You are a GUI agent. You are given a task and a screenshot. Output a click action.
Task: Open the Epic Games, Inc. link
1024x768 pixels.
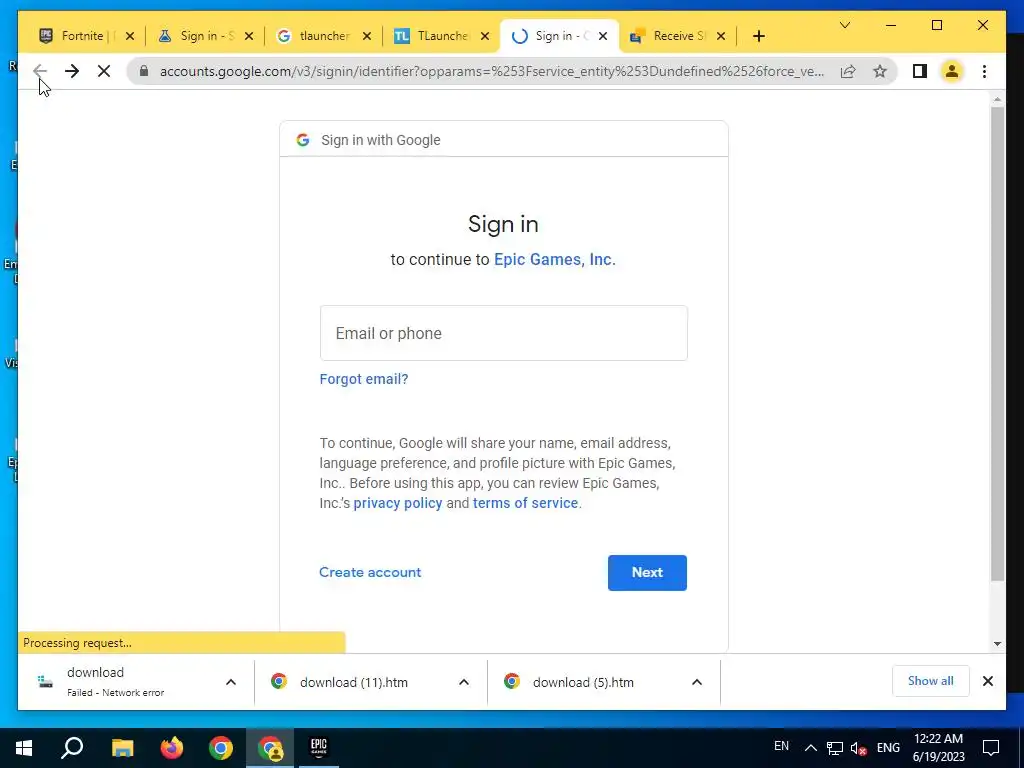point(554,259)
